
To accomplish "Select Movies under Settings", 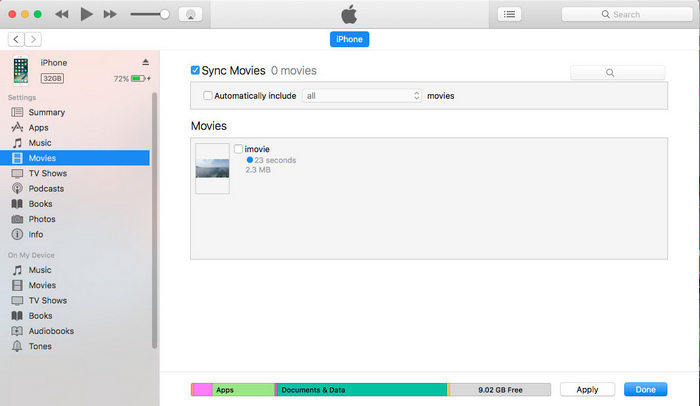I will 75,158.
